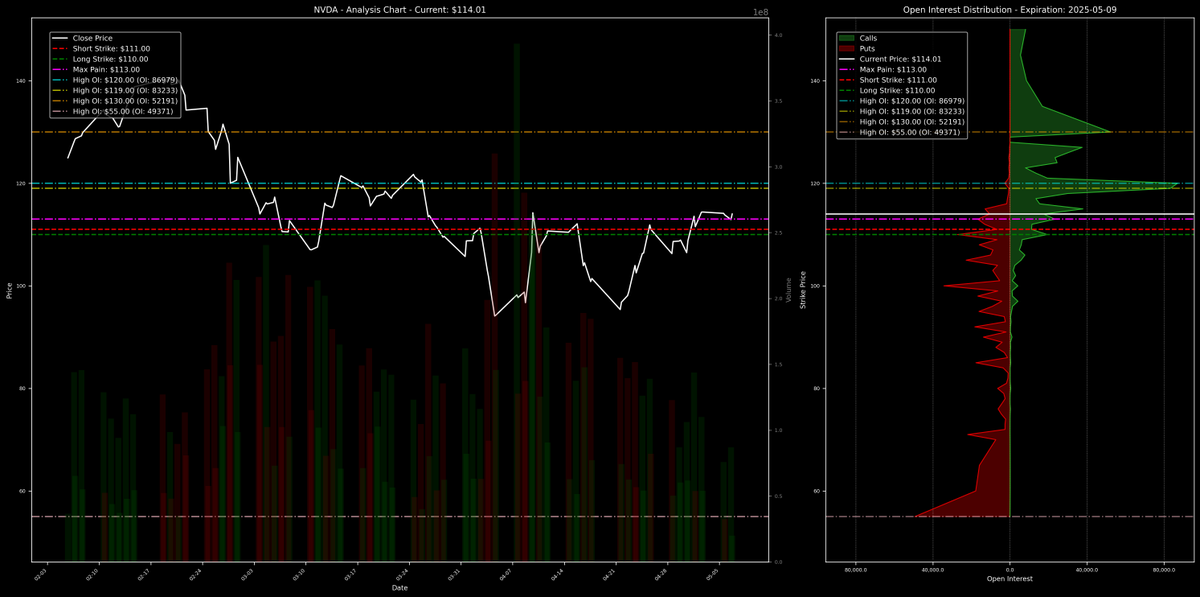
Task: Select Short Strike $111.00 in left chart legend
Action: coord(100,48)
